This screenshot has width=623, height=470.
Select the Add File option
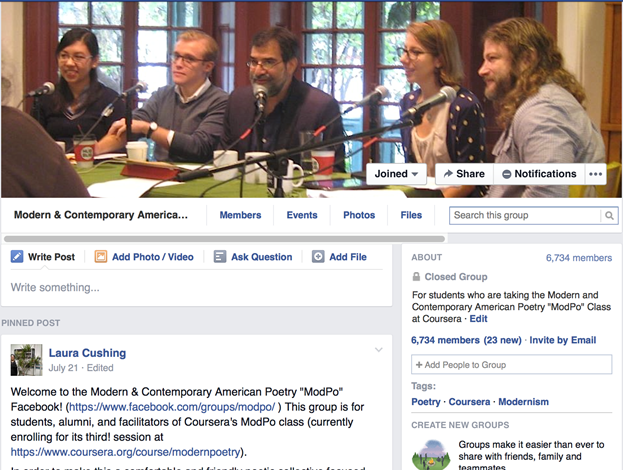tap(339, 257)
